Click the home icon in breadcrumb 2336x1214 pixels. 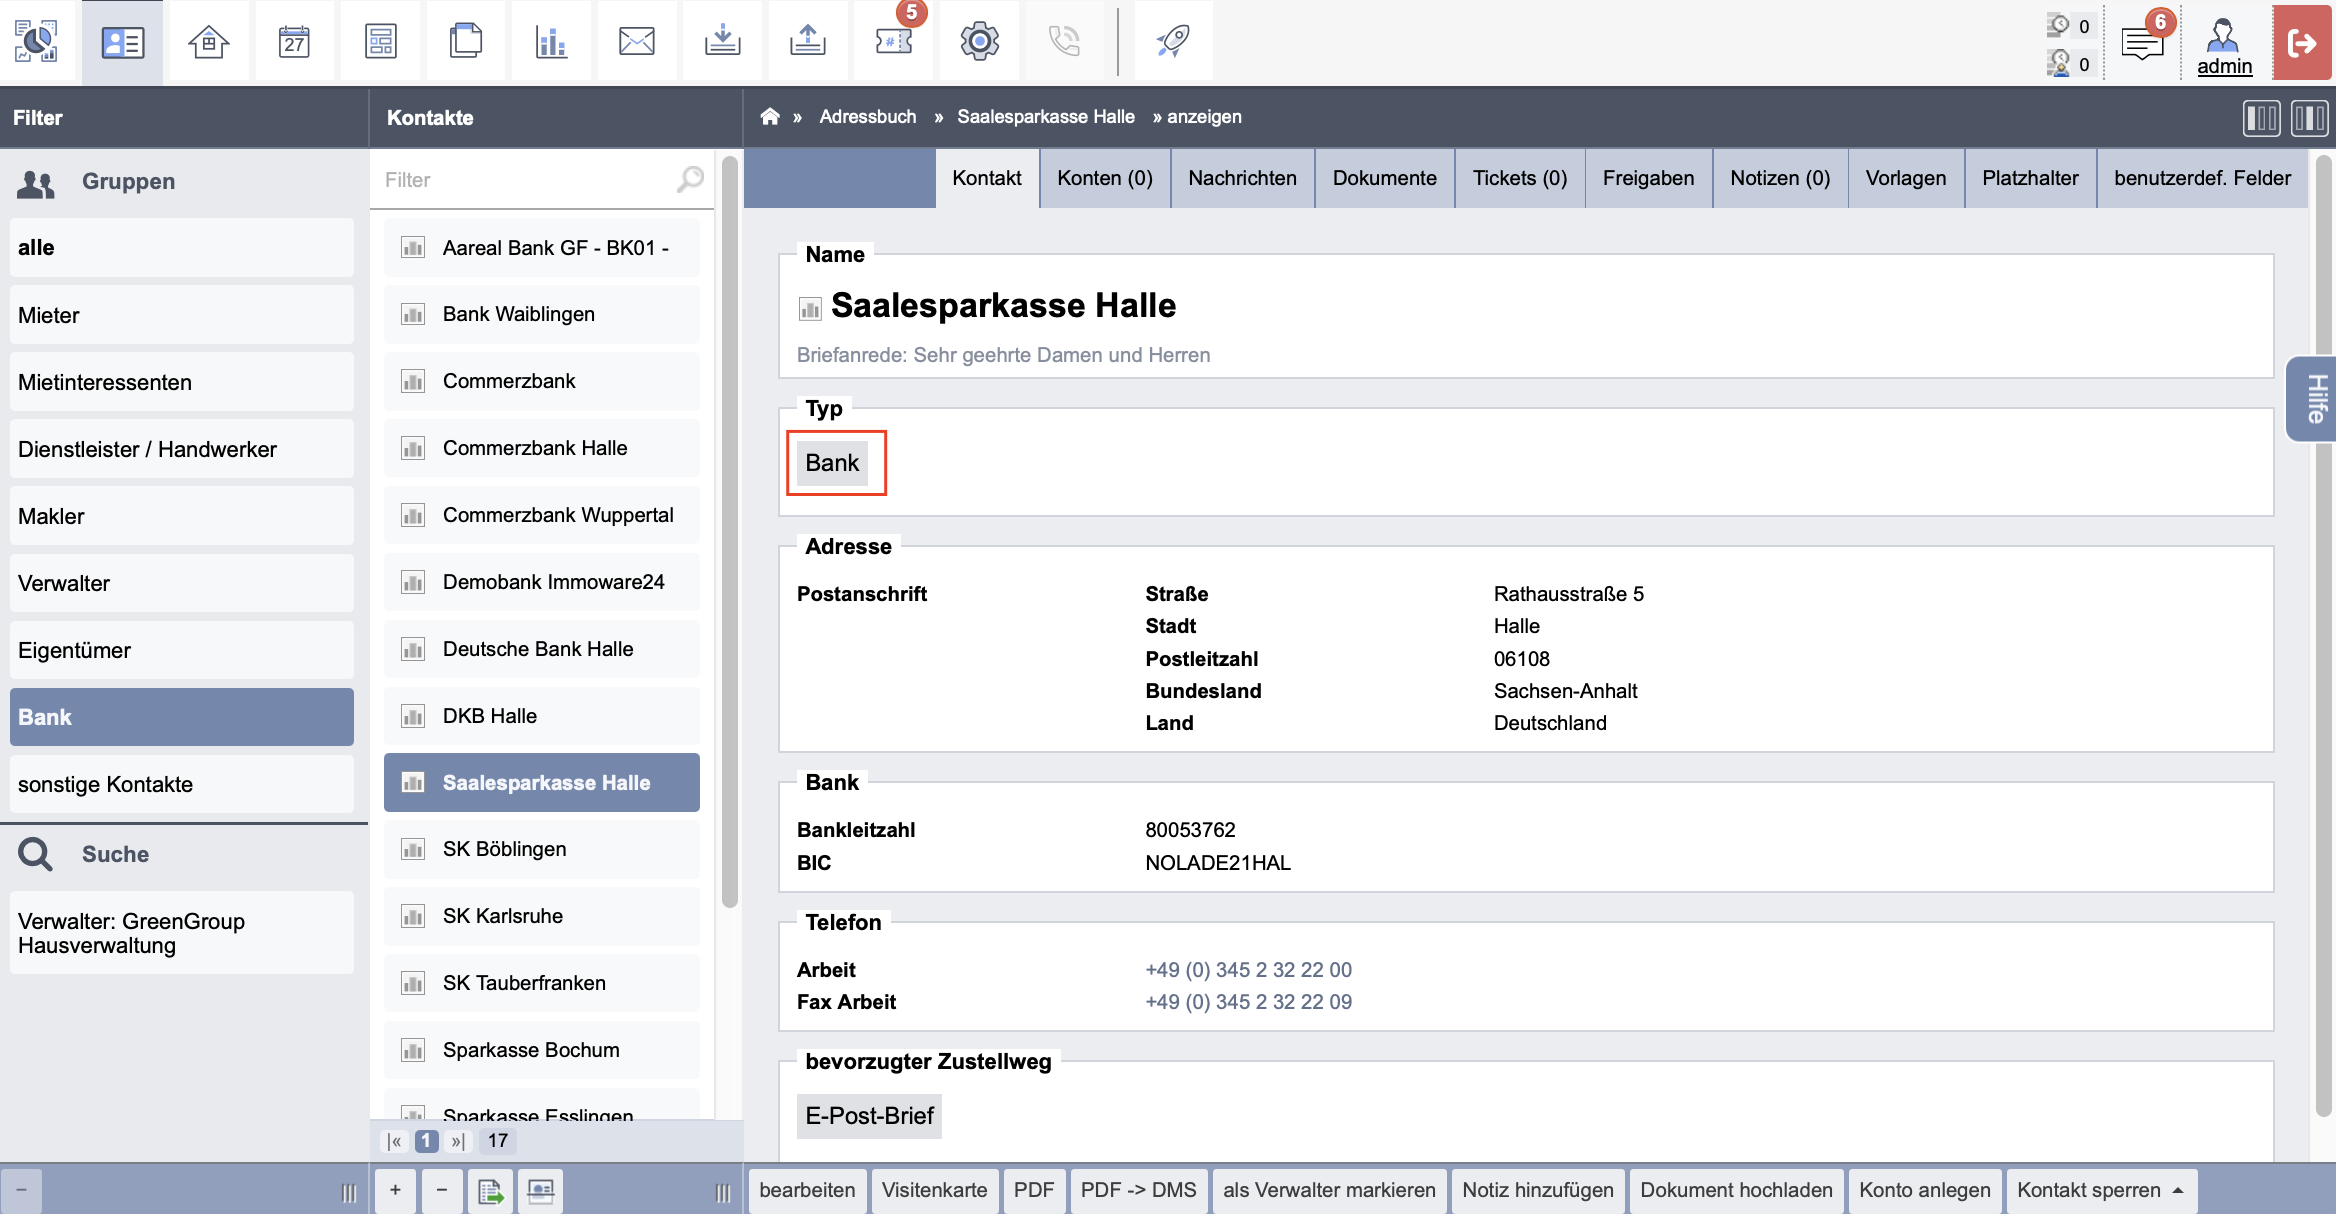[x=769, y=117]
